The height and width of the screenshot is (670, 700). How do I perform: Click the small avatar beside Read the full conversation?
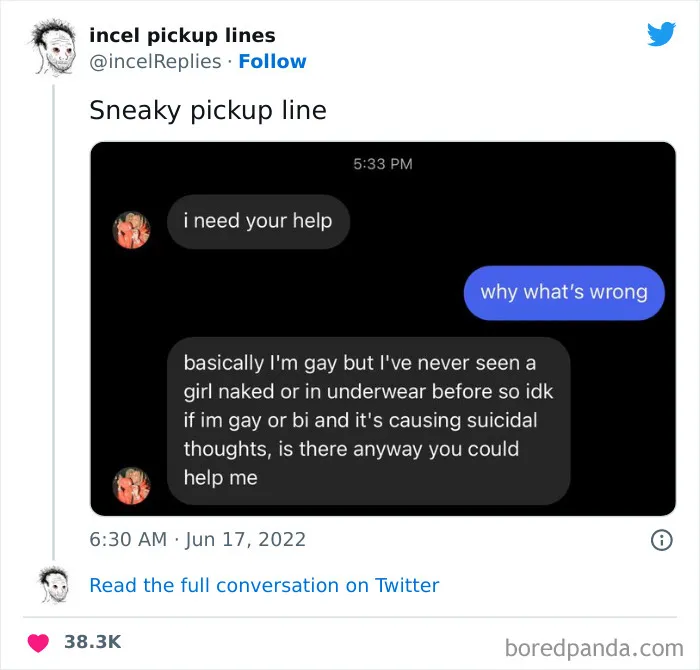click(54, 585)
